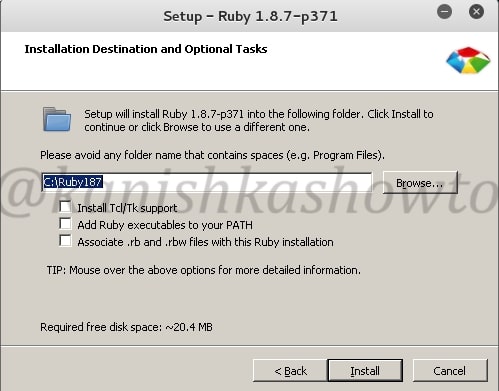The width and height of the screenshot is (499, 391).
Task: Cancel the Ruby setup
Action: (450, 371)
